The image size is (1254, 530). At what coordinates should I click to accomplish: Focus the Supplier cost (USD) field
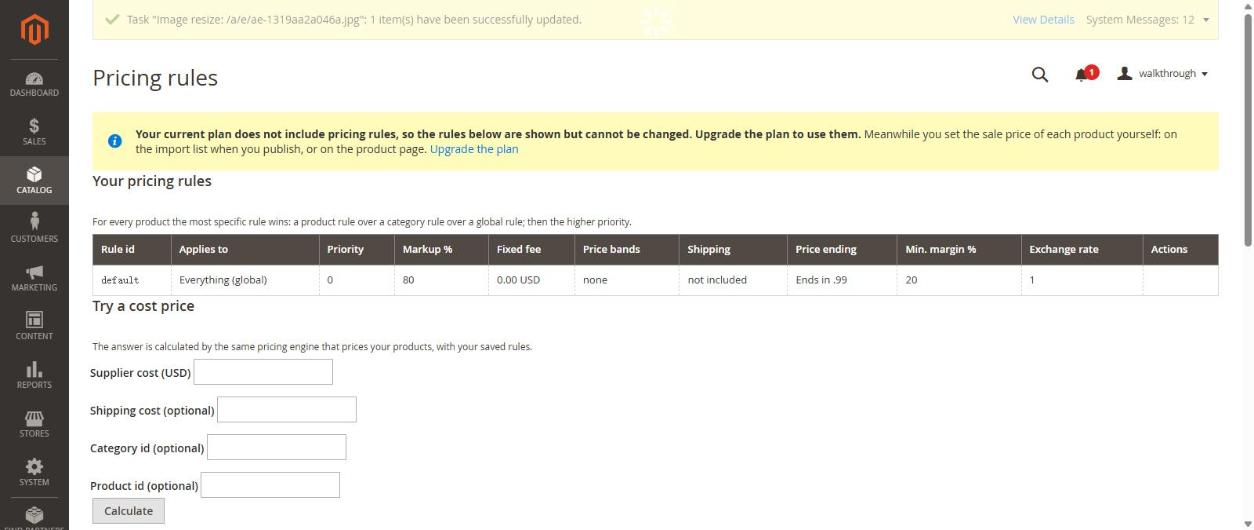pos(263,372)
